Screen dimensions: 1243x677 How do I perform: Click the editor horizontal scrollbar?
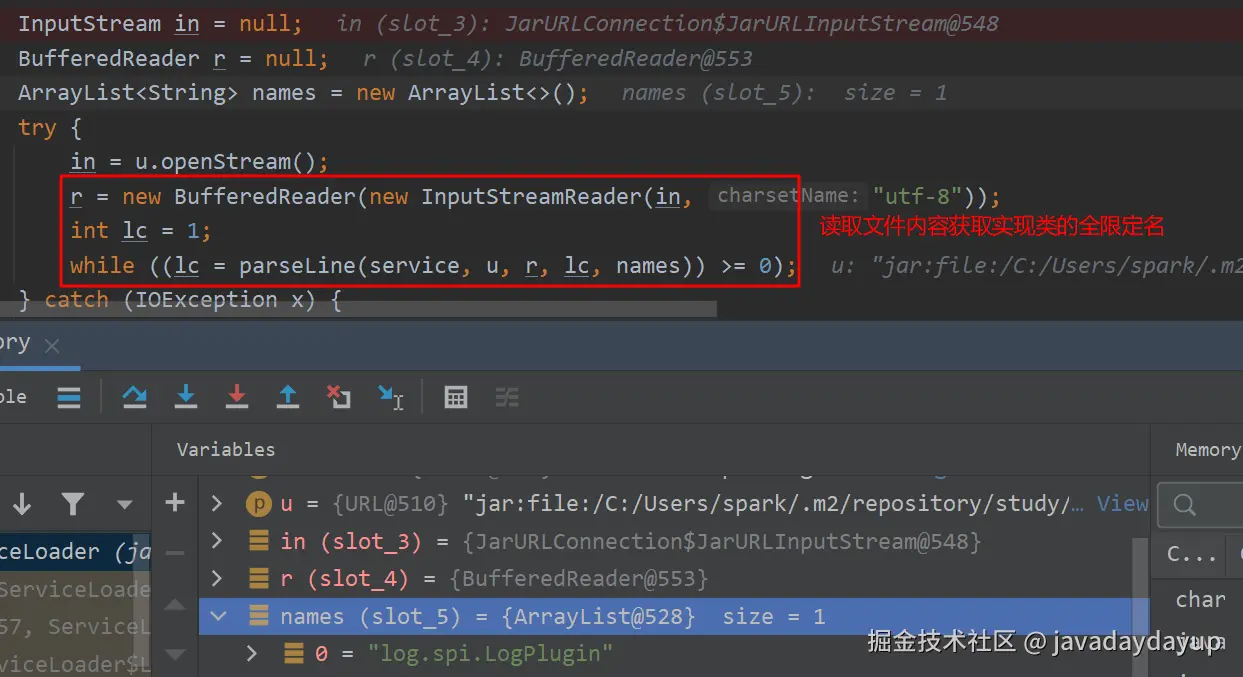tap(358, 311)
